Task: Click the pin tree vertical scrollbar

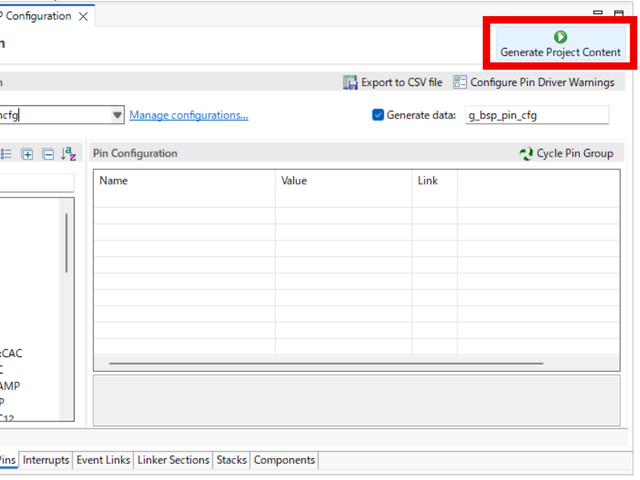Action: pos(67,243)
